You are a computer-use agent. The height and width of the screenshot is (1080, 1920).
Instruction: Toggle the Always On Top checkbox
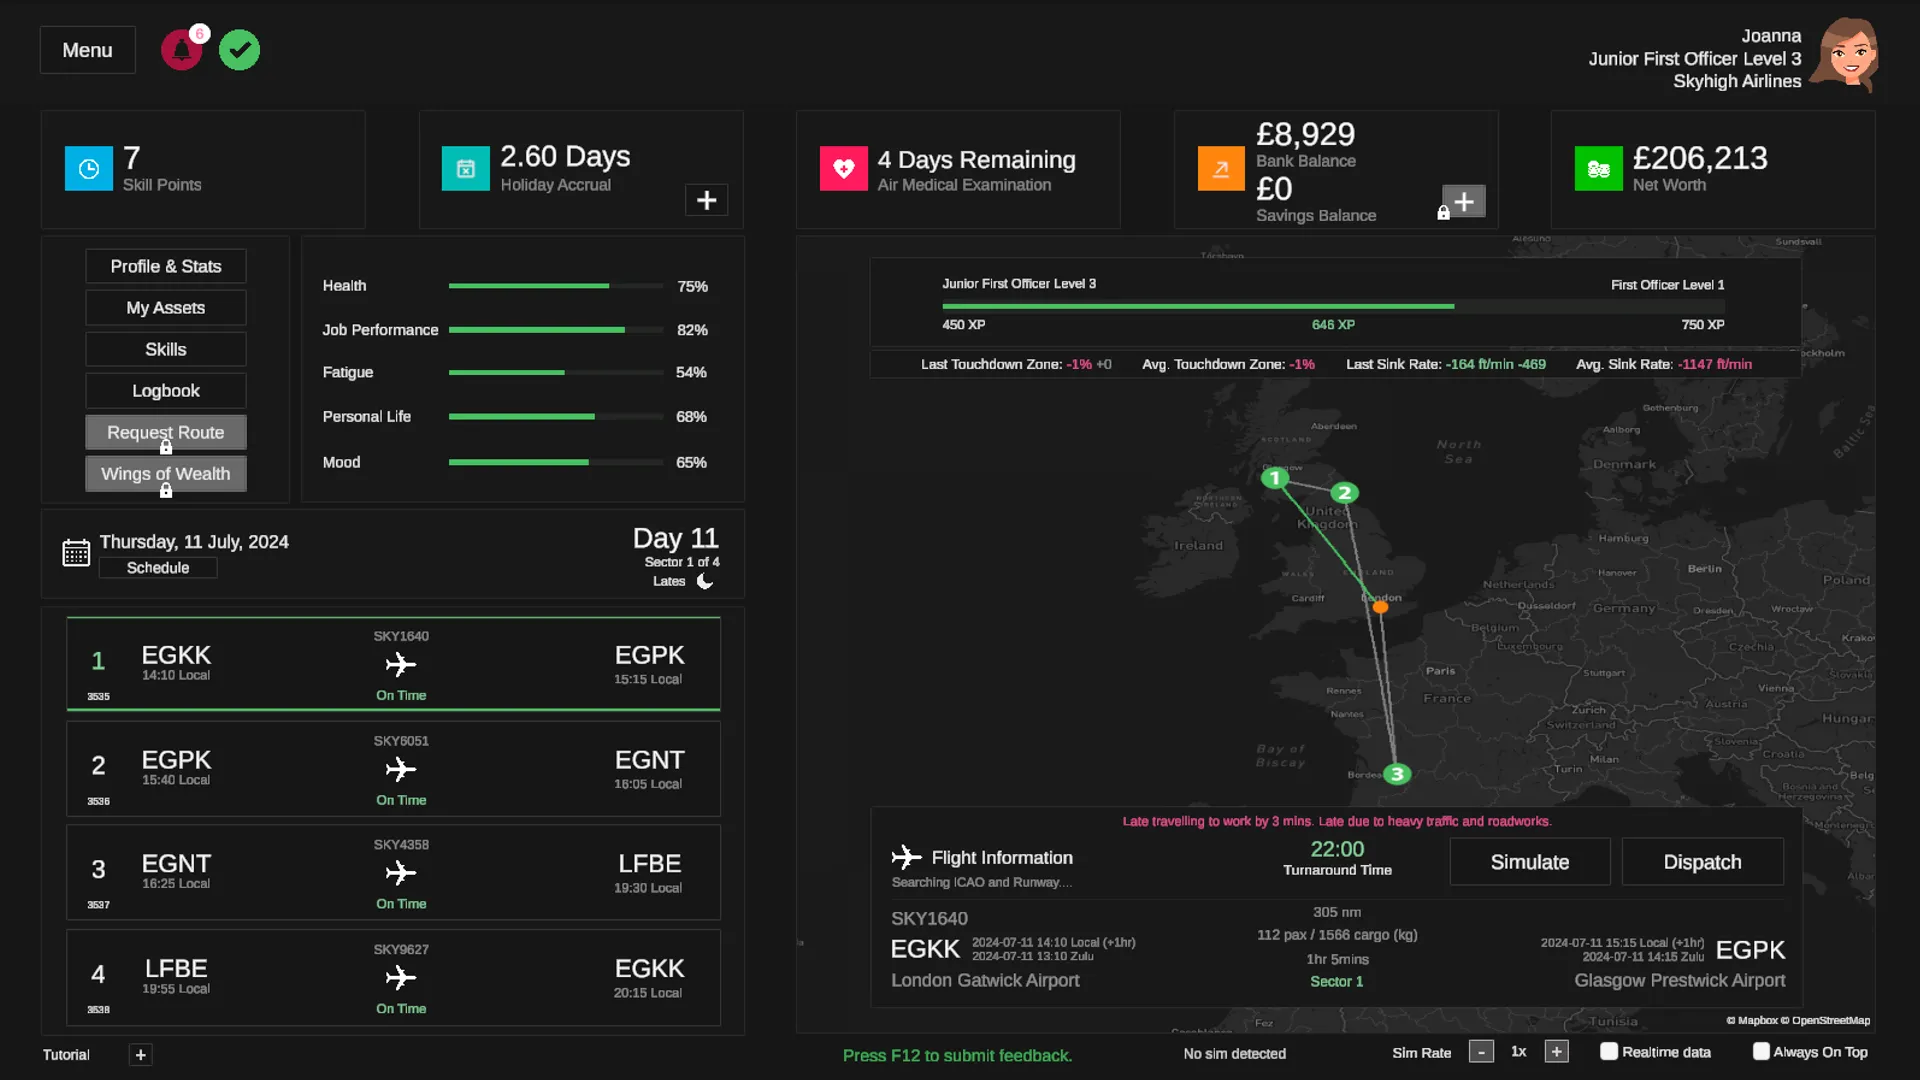coord(1761,1051)
